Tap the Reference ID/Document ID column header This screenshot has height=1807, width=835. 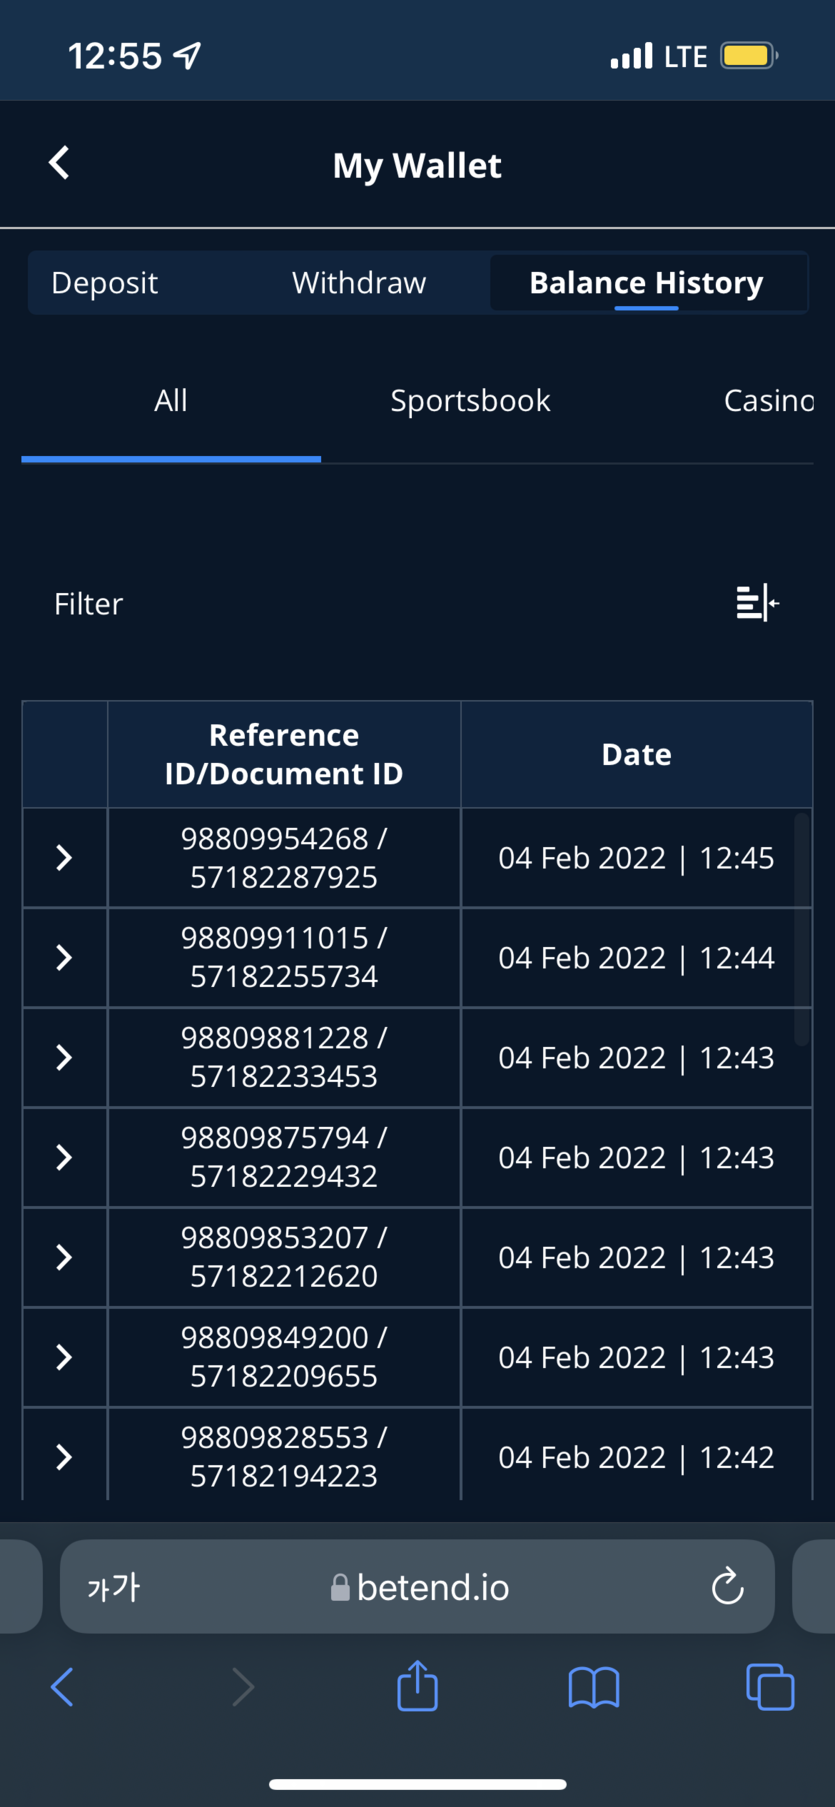[x=284, y=754]
